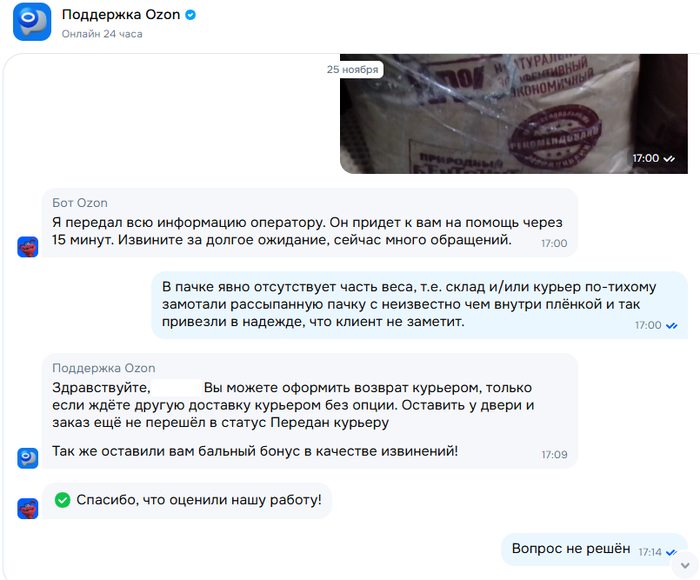Viewport: 700px width, 580px height.
Task: Open the sent photo of the damaged package
Action: pos(514,114)
